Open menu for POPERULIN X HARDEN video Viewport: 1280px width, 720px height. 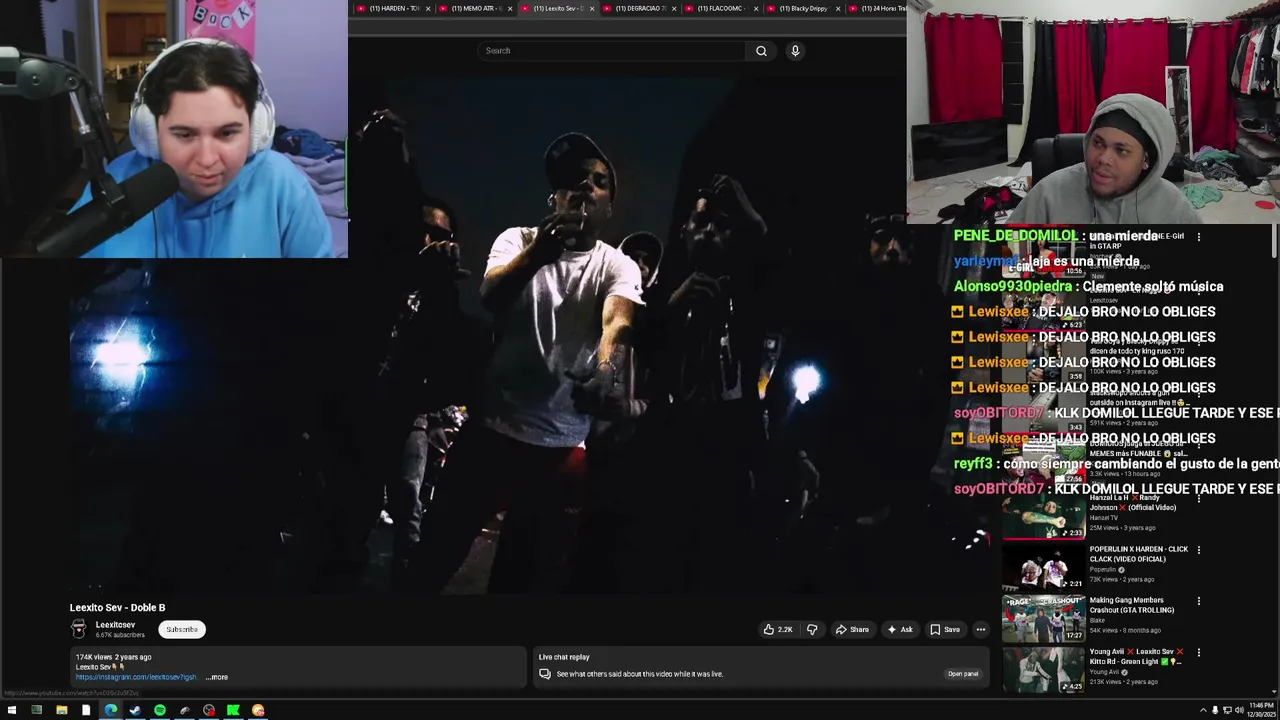pos(1199,550)
